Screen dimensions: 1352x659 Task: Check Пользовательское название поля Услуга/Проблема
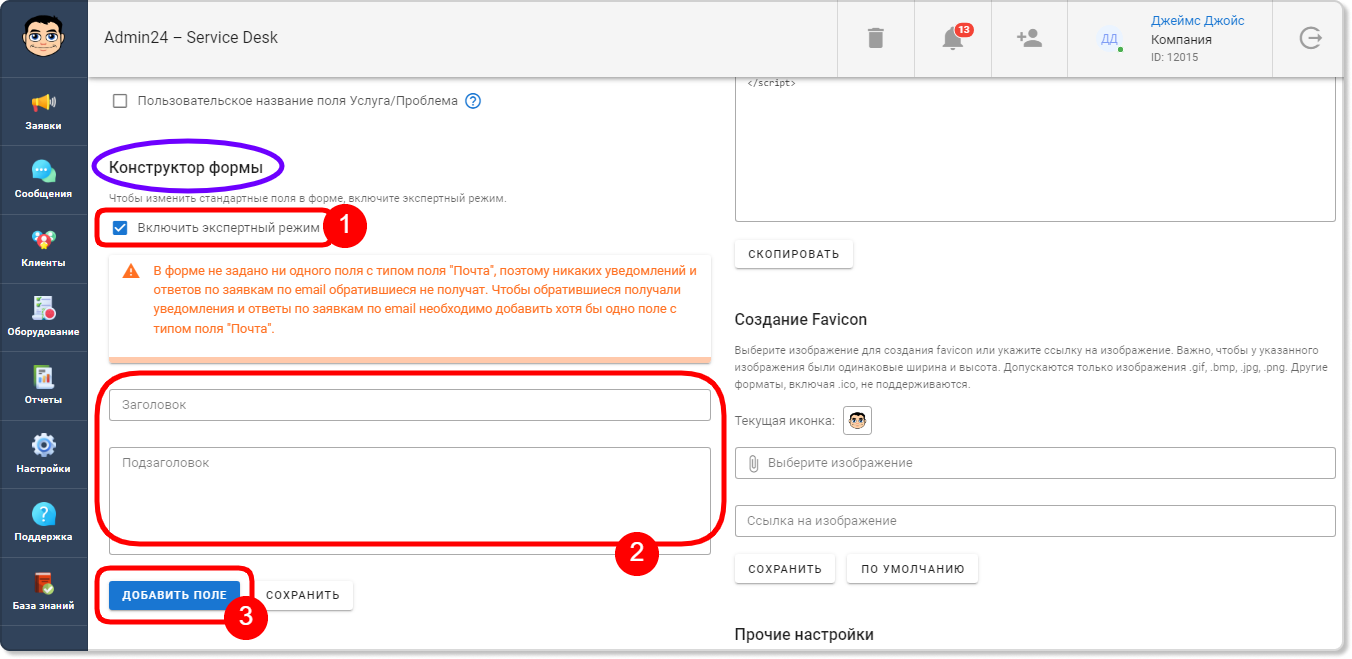[120, 101]
